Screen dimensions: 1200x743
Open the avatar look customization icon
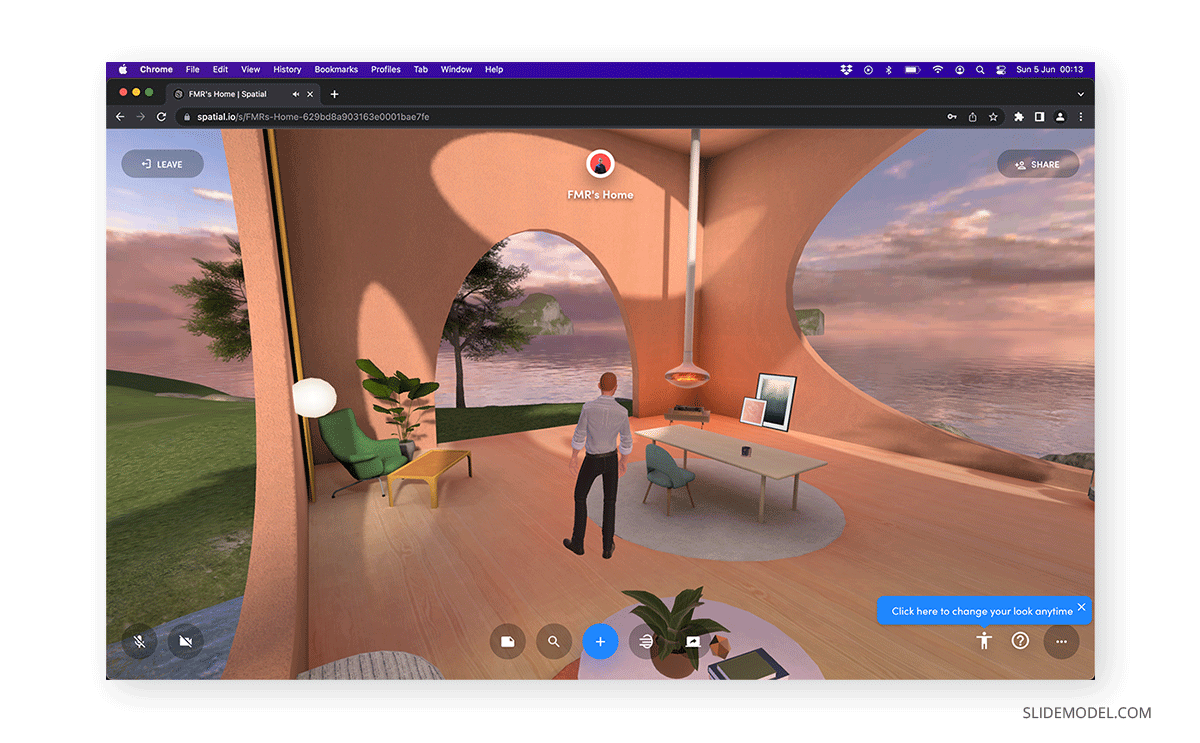point(984,641)
